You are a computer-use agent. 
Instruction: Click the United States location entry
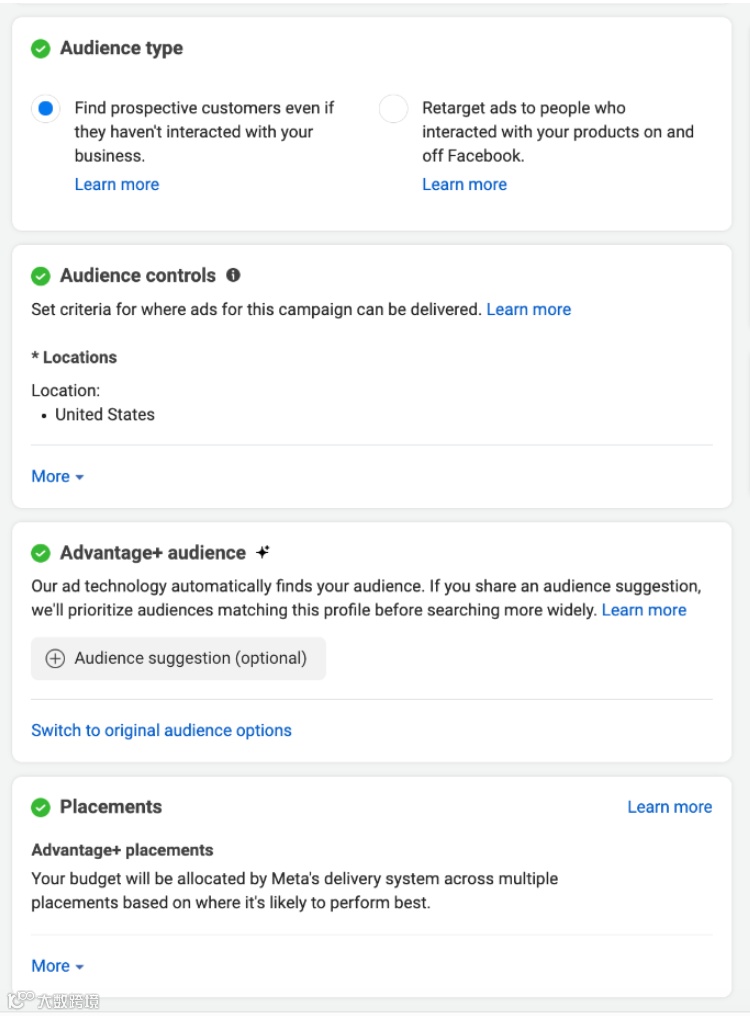[x=105, y=415]
